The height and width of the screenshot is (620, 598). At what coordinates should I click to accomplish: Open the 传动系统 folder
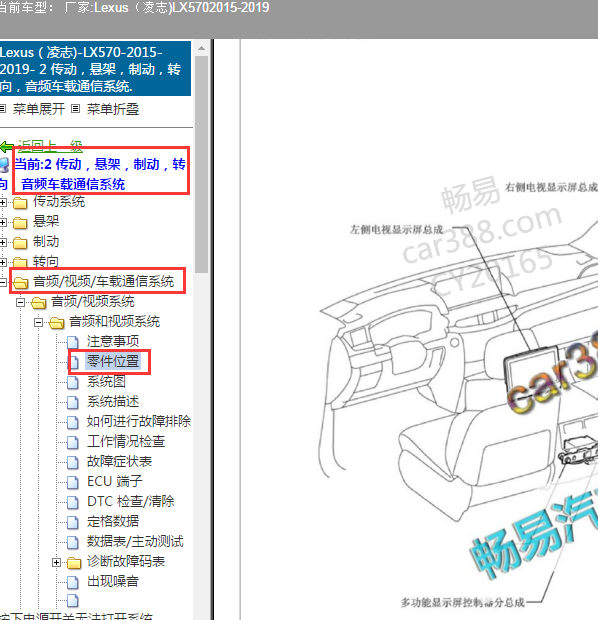[x=59, y=202]
